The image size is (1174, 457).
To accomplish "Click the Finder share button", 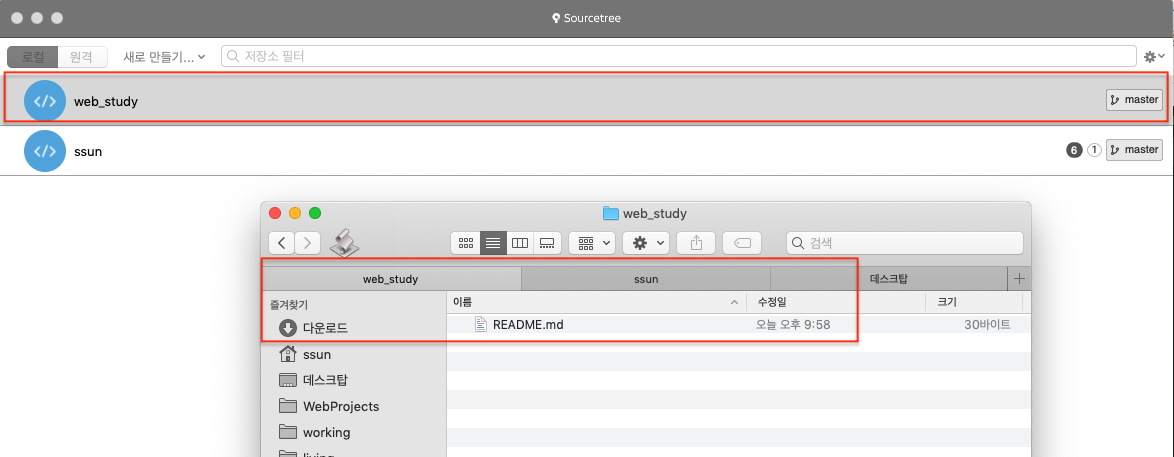I will [x=696, y=243].
